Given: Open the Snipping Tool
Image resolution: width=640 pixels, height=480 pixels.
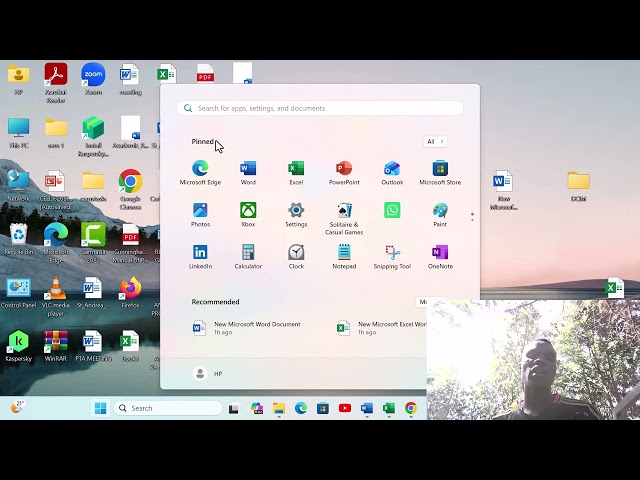Looking at the screenshot, I should (x=392, y=257).
